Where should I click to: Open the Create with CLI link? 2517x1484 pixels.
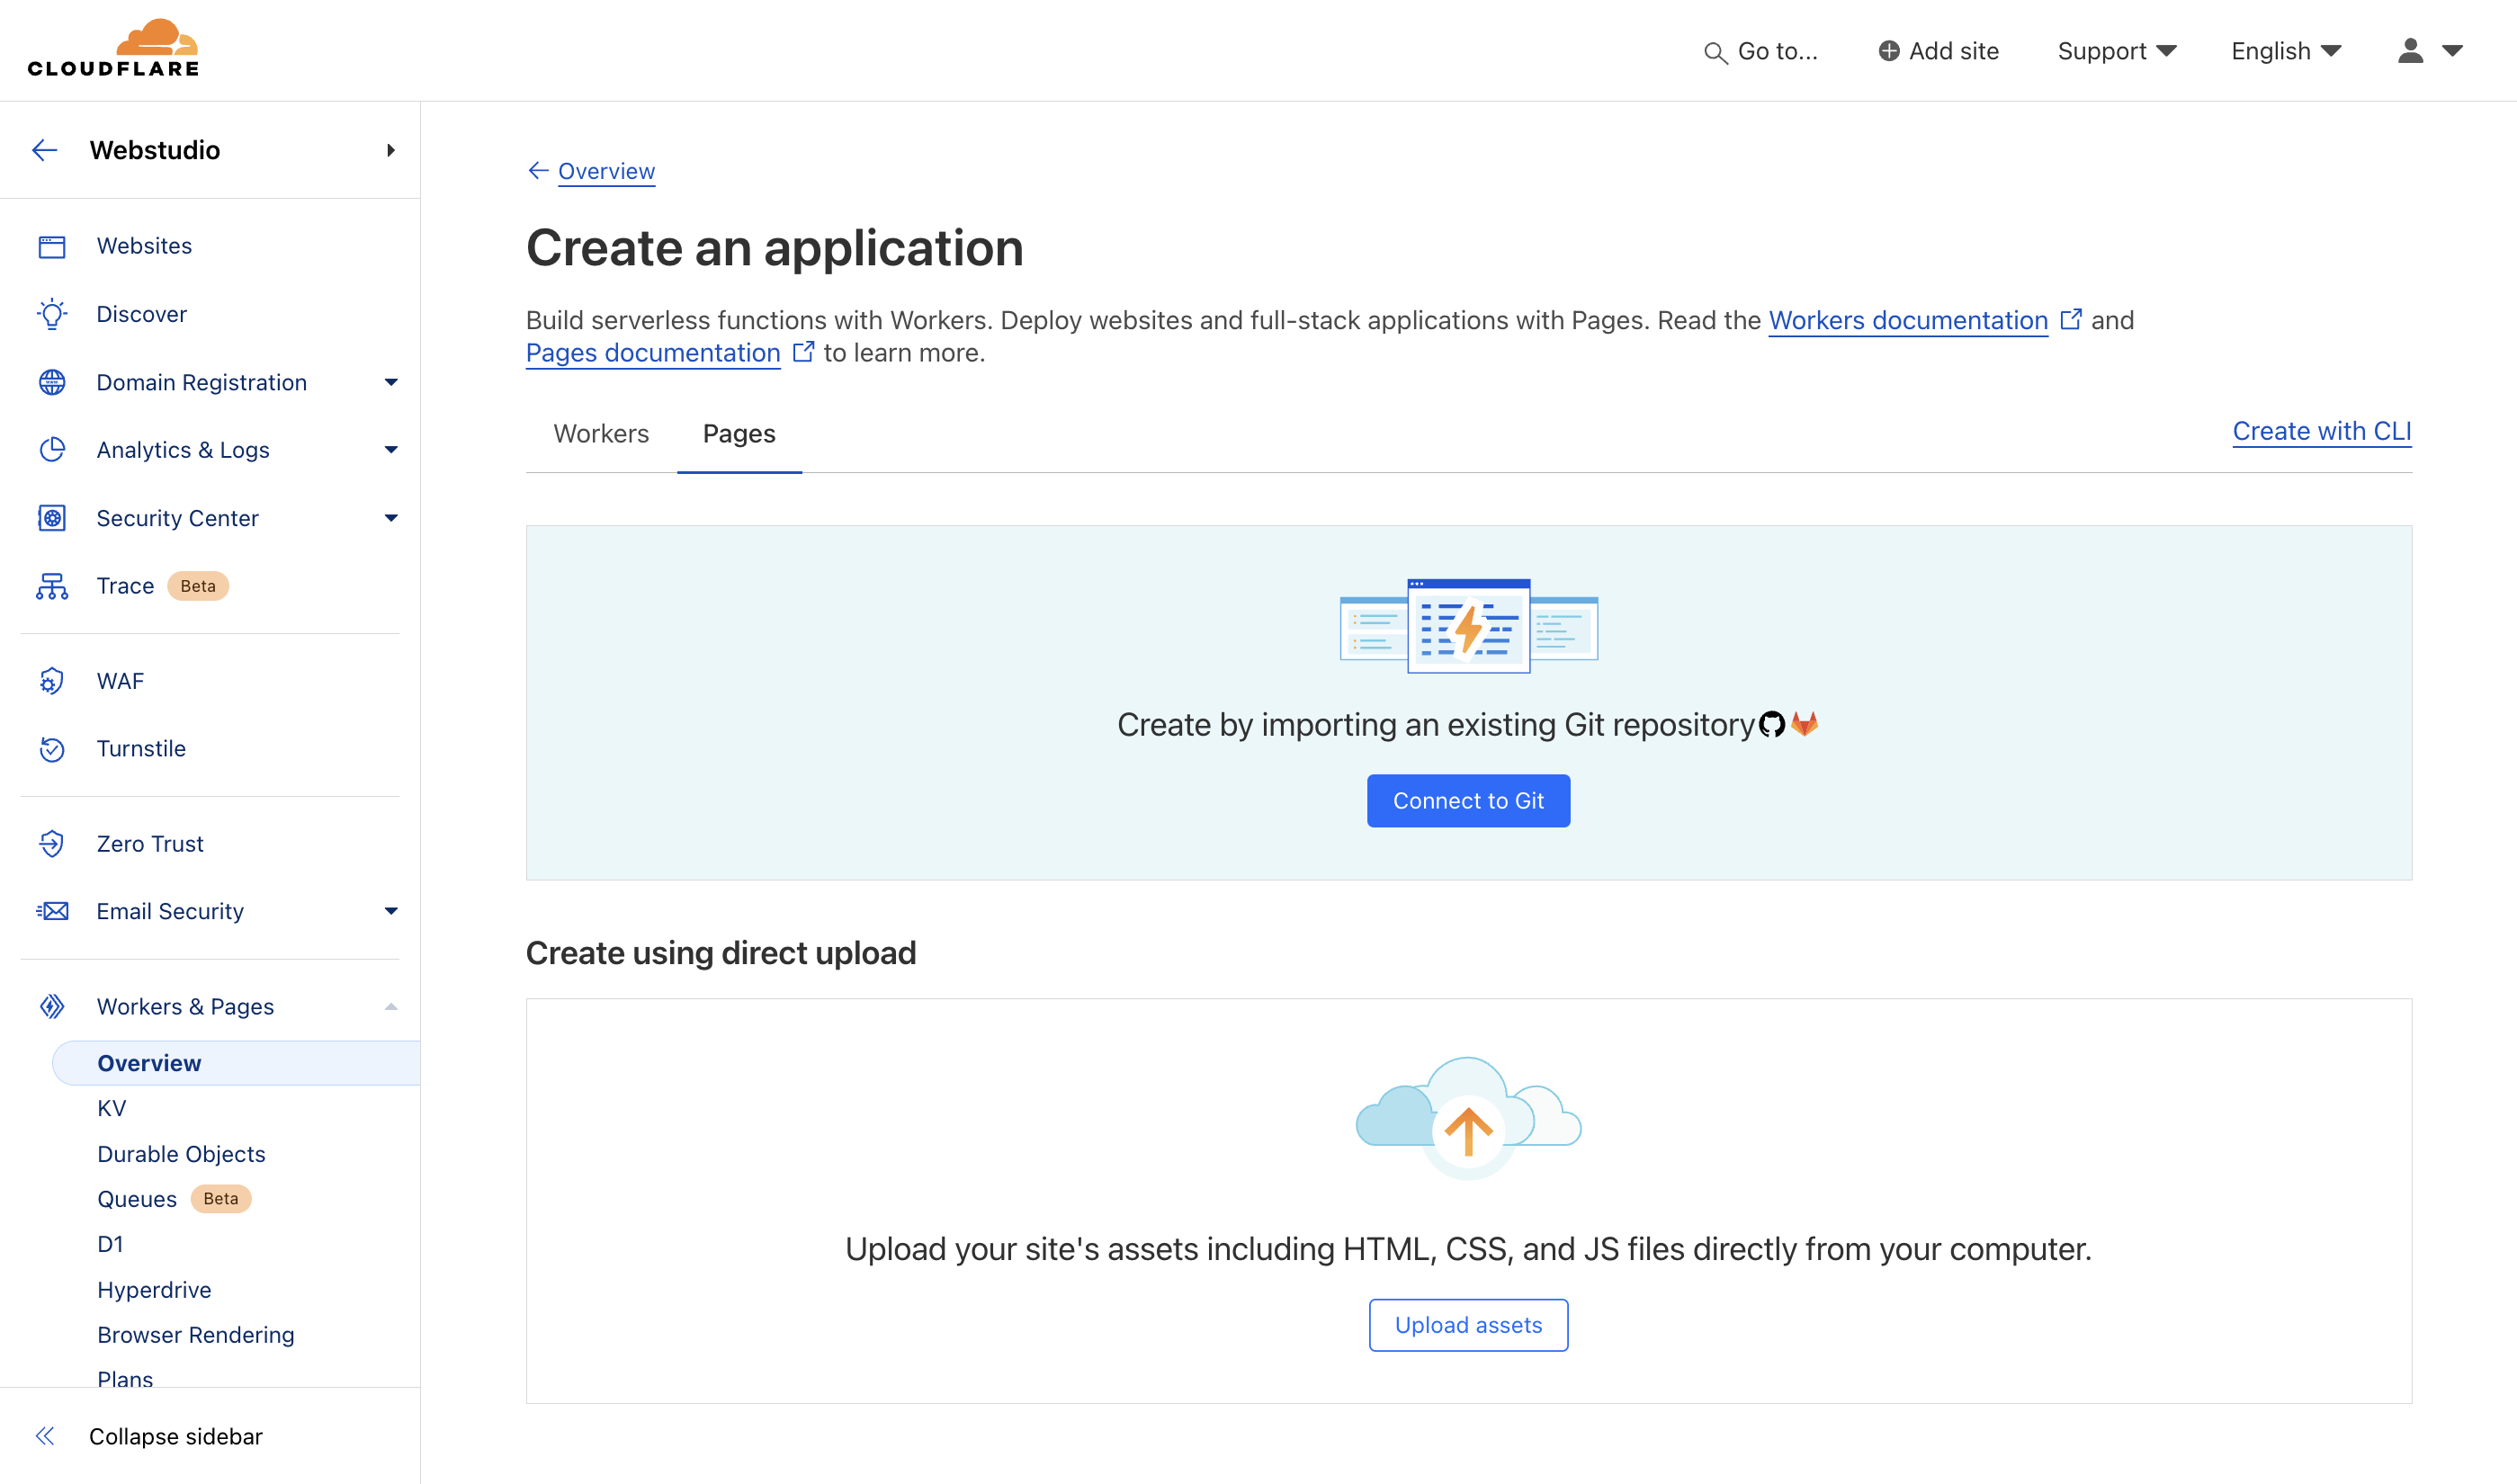pyautogui.click(x=2322, y=431)
